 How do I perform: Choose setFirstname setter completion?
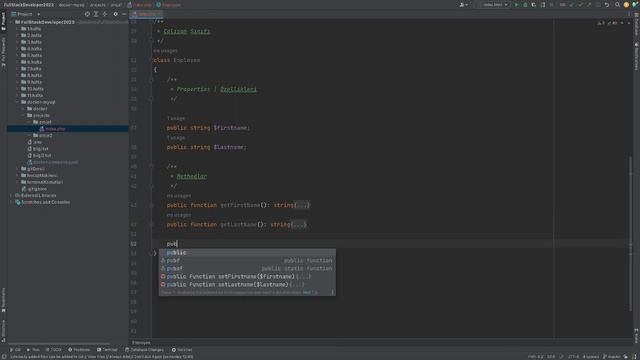tap(247, 276)
